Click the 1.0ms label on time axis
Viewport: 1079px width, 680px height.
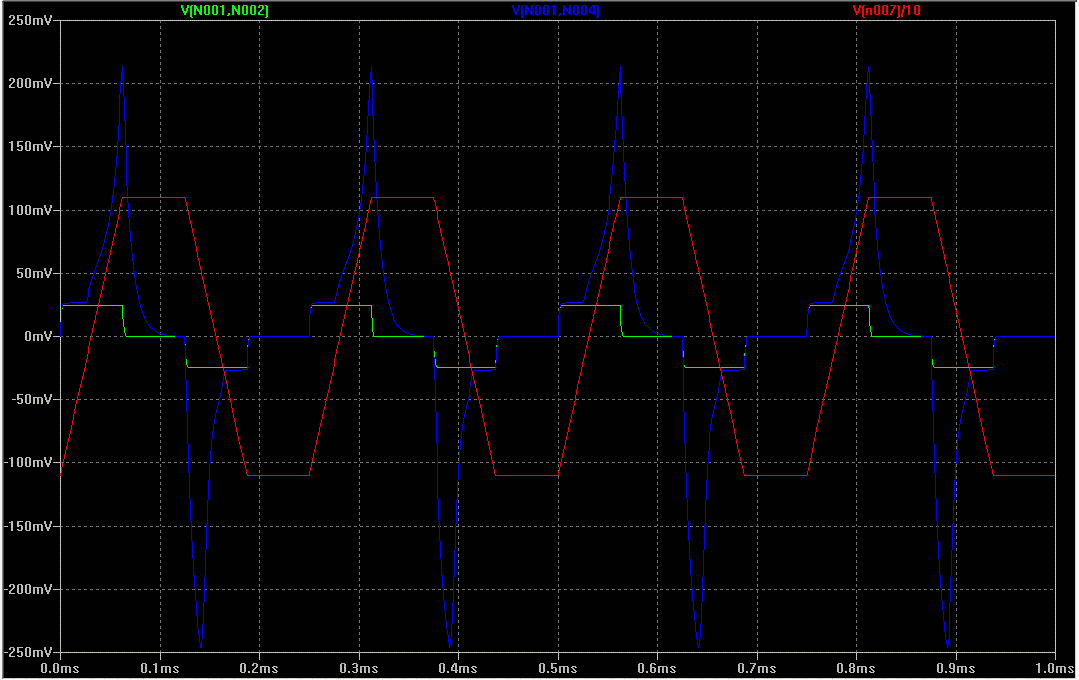tap(1054, 667)
